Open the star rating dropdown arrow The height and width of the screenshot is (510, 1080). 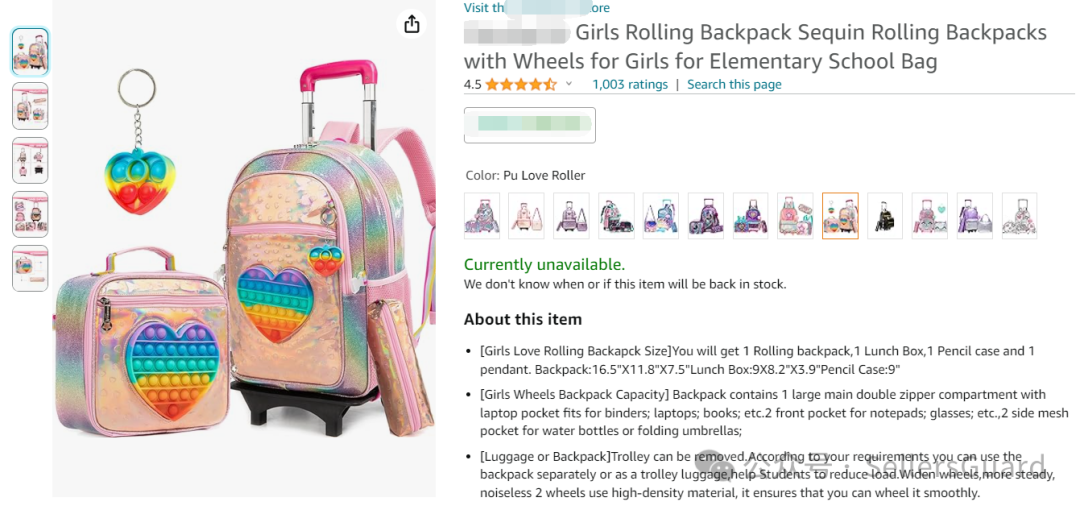(x=569, y=85)
